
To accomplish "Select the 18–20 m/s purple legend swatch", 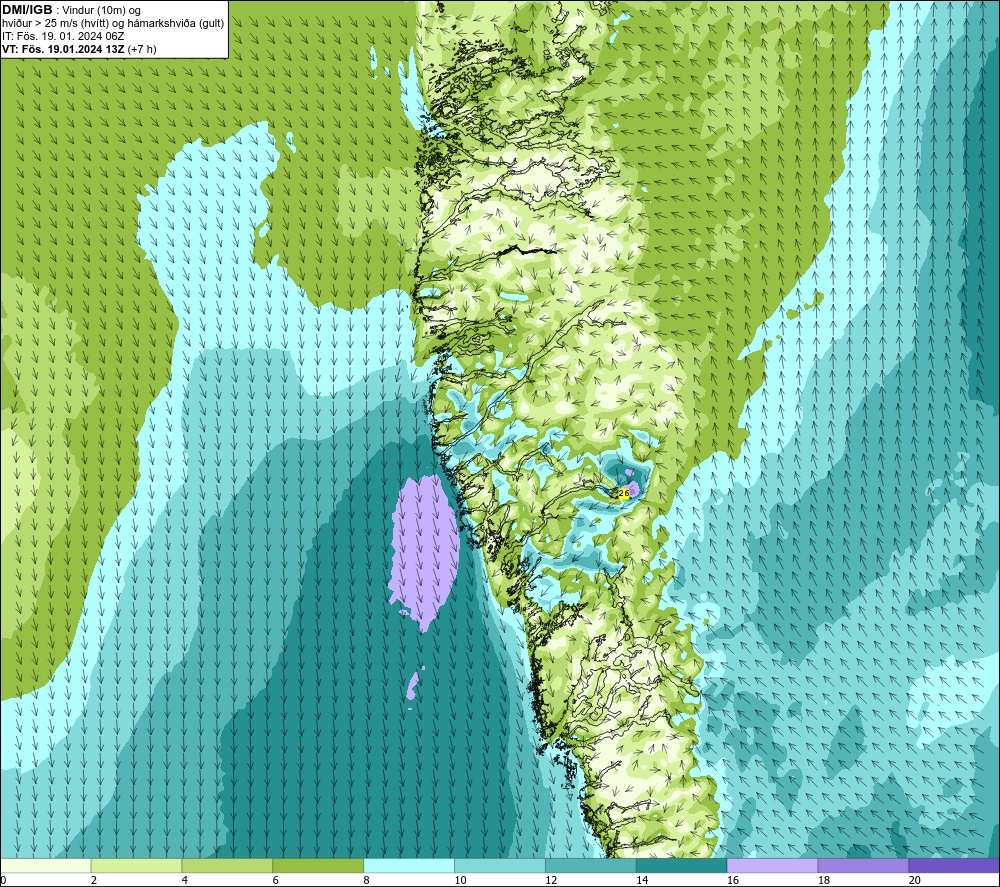I will [863, 865].
